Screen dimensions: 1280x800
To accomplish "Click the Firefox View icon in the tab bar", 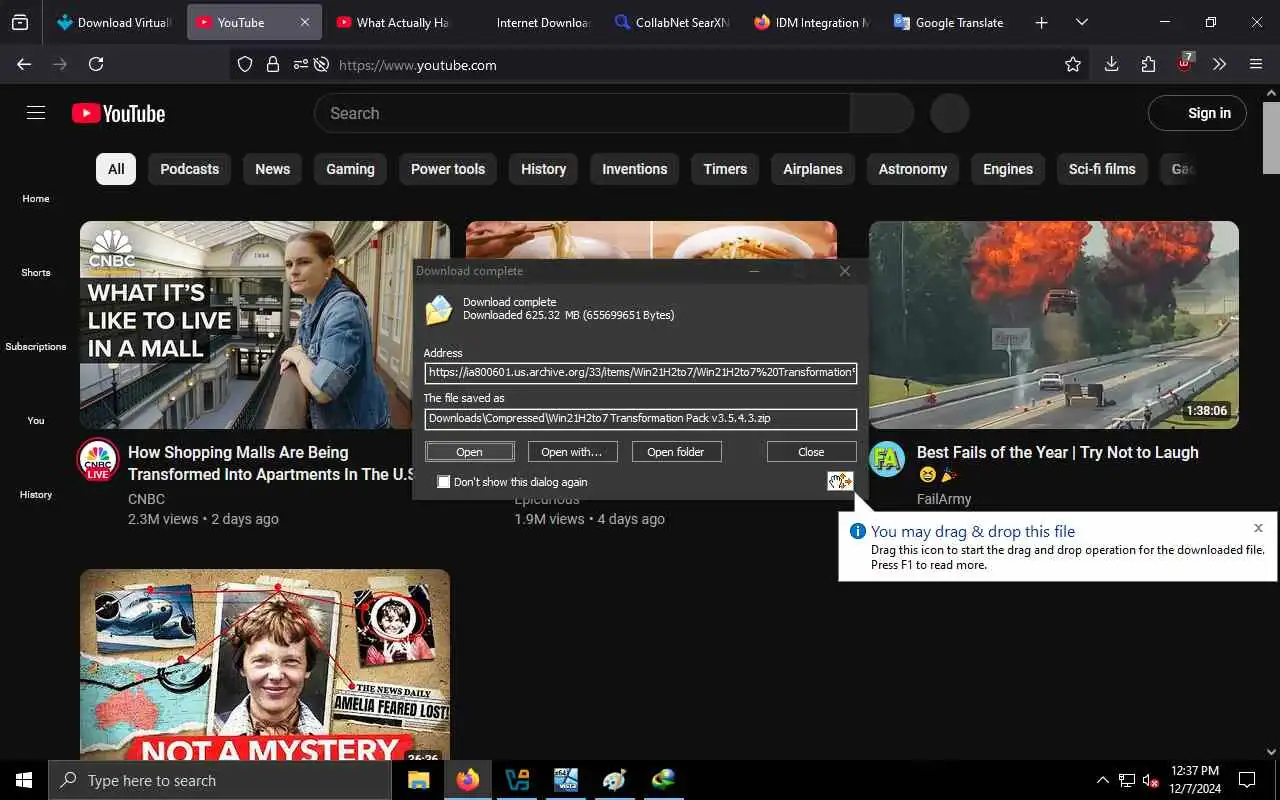I will pos(20,22).
